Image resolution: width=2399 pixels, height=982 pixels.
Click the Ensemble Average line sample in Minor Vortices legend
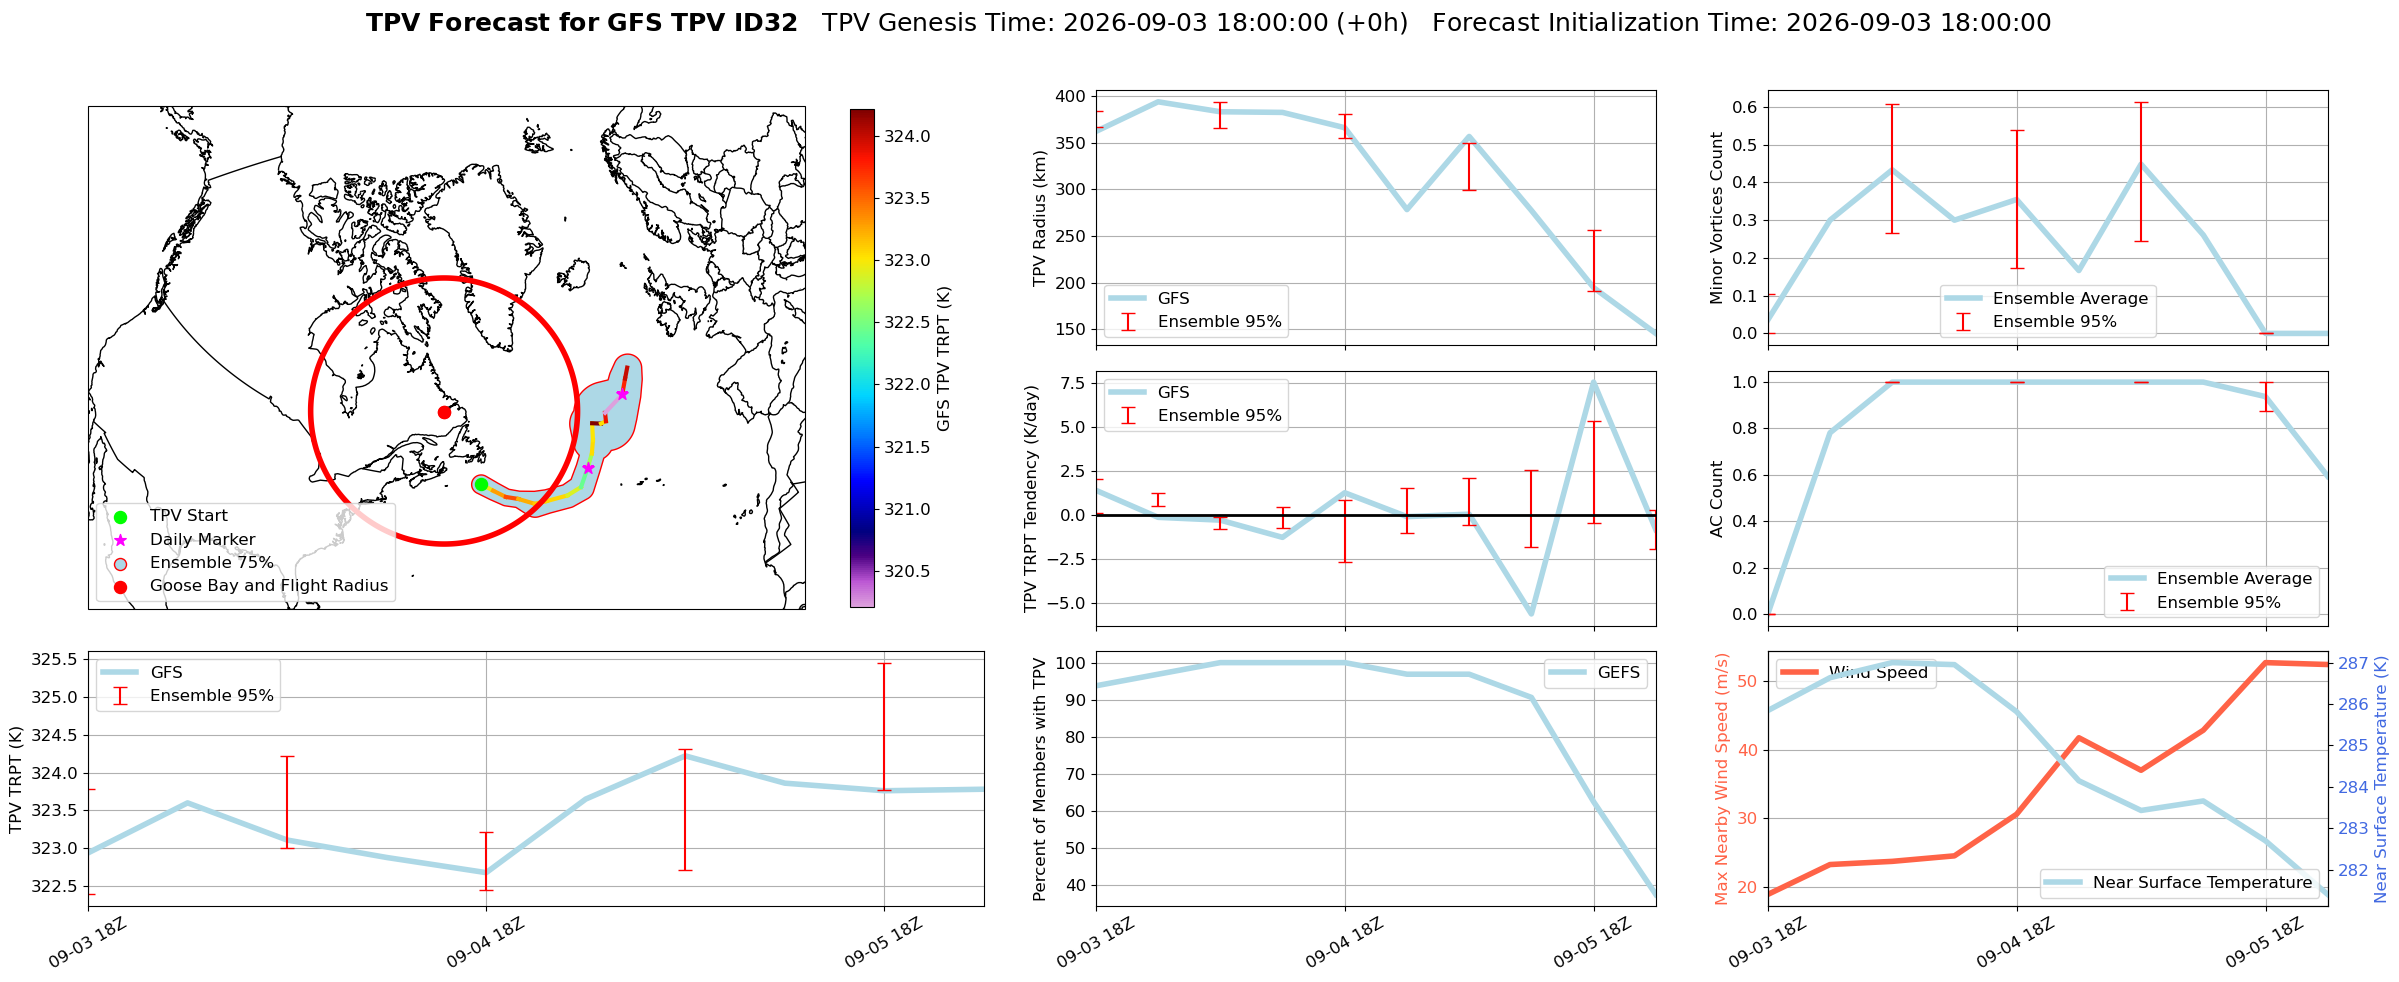tap(1963, 299)
